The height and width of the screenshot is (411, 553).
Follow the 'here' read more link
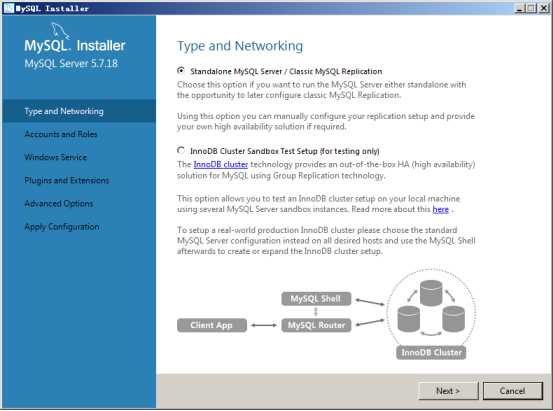click(x=440, y=209)
